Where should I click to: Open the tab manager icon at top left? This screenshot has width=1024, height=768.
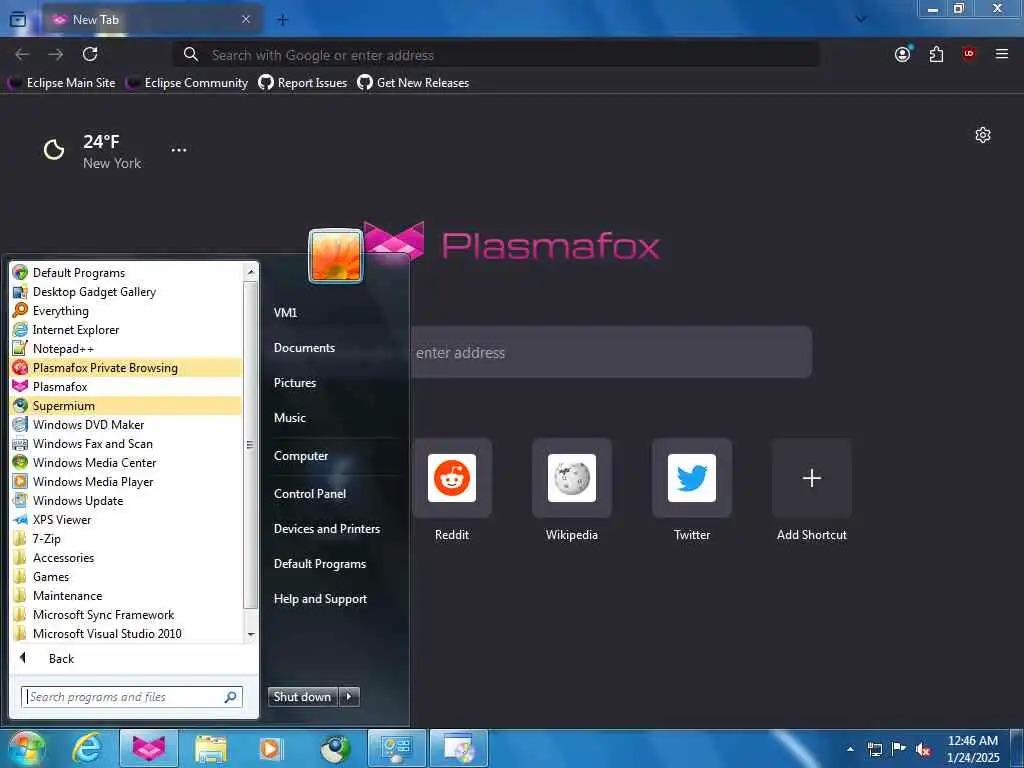click(18, 20)
